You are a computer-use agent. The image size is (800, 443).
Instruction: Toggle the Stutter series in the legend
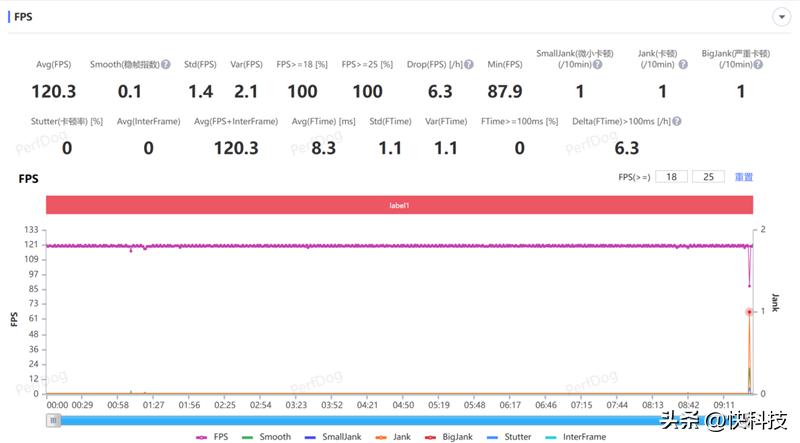509,437
